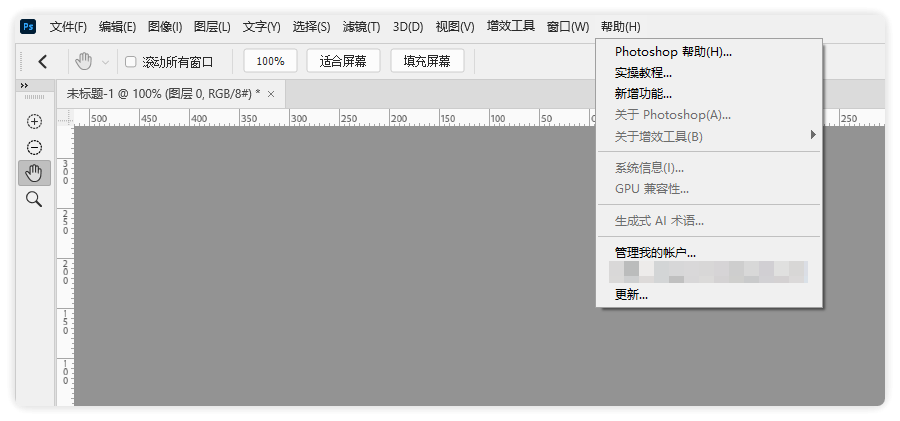
Task: Close the 未标题-1 document tab
Action: pyautogui.click(x=271, y=94)
